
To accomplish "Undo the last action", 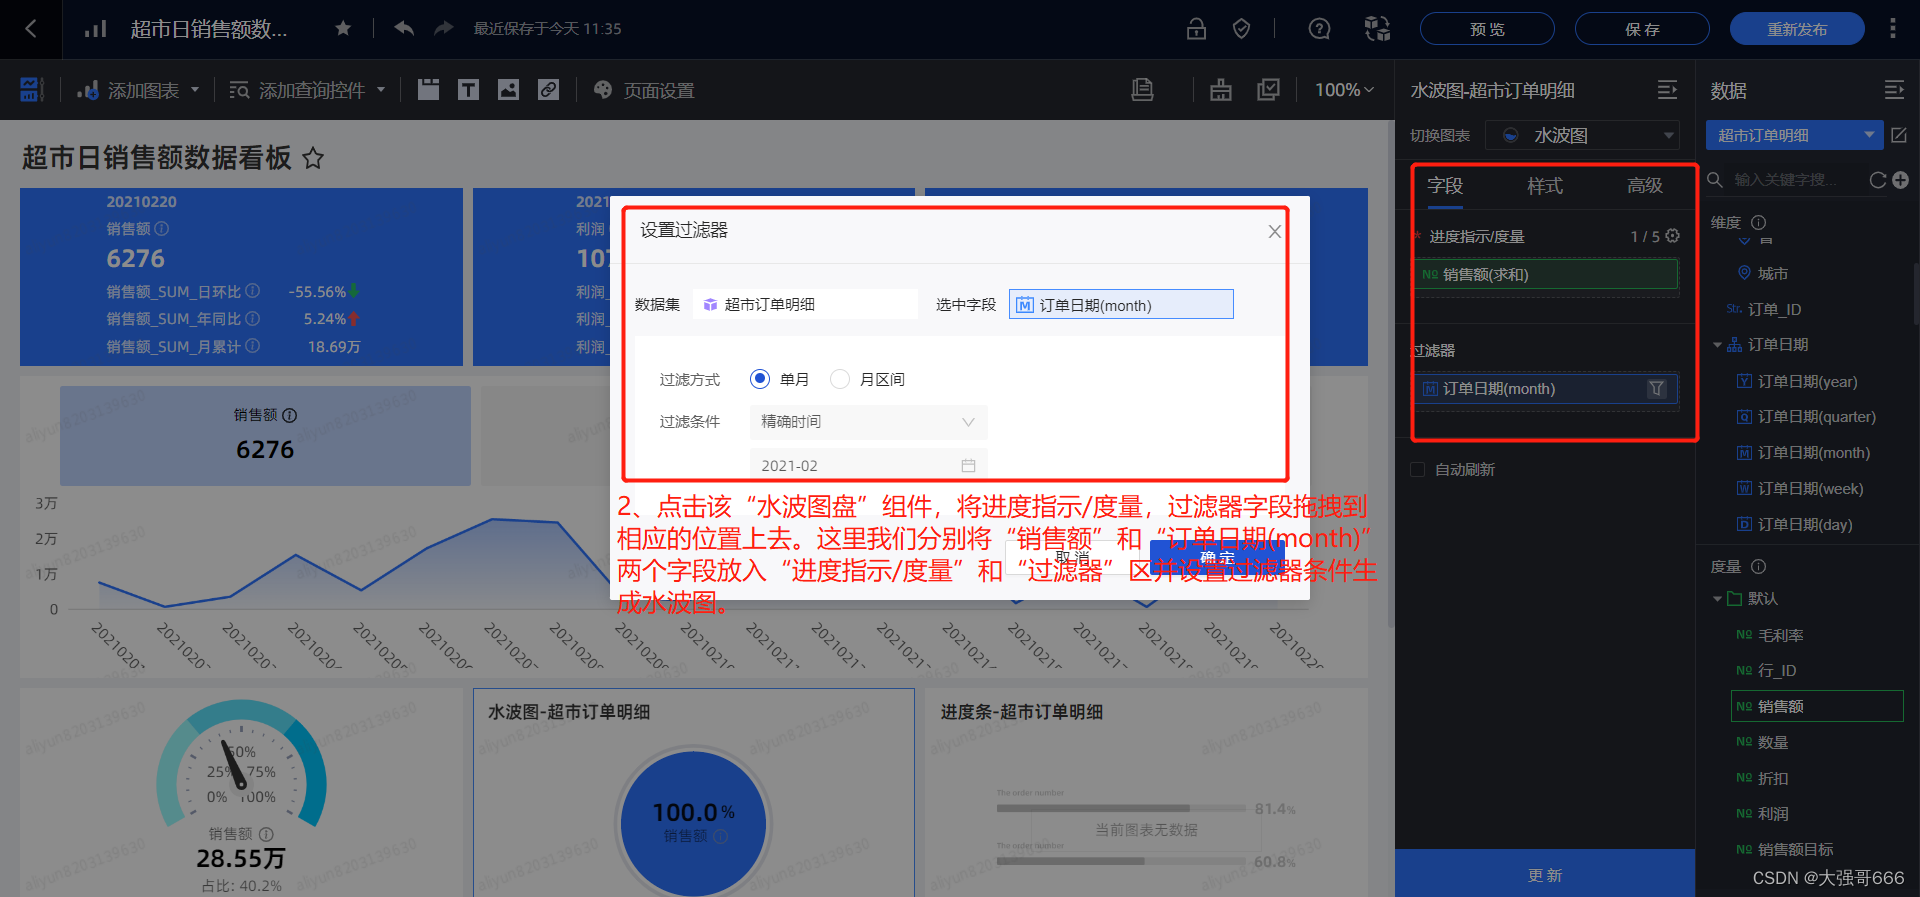I will [404, 29].
